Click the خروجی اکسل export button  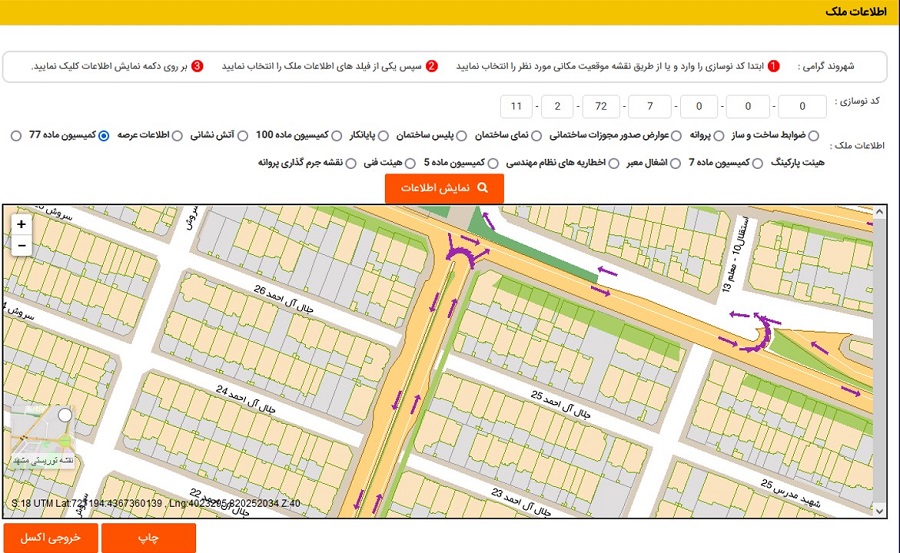pyautogui.click(x=50, y=538)
